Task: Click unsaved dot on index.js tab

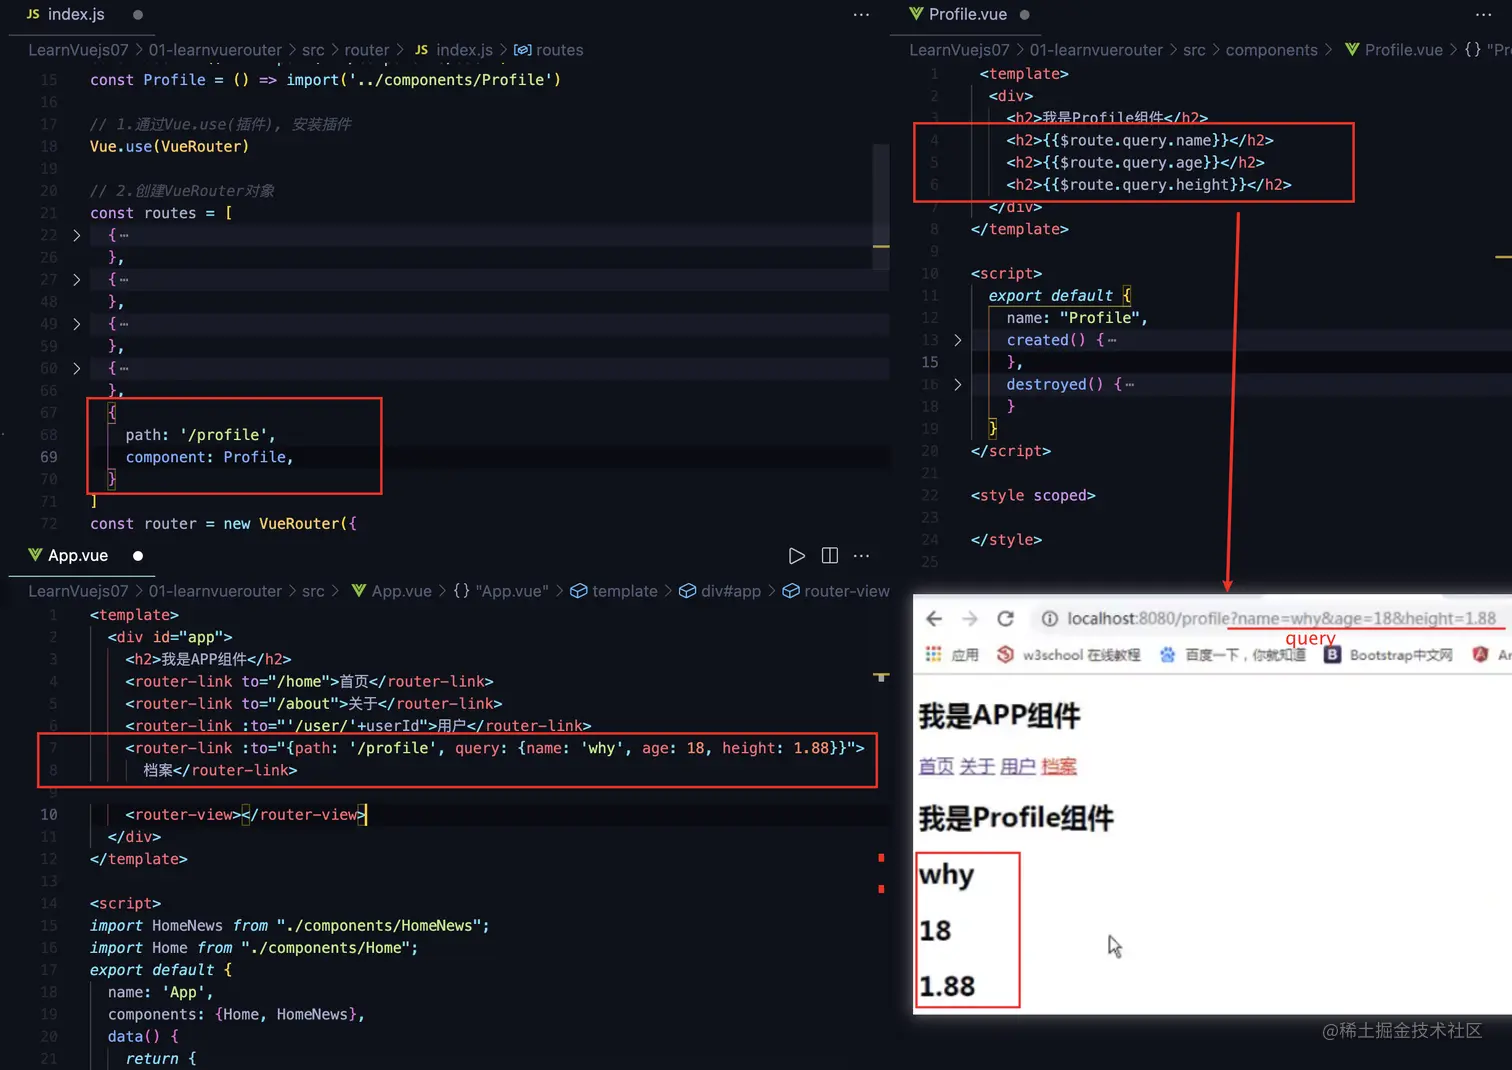Action: 138,15
